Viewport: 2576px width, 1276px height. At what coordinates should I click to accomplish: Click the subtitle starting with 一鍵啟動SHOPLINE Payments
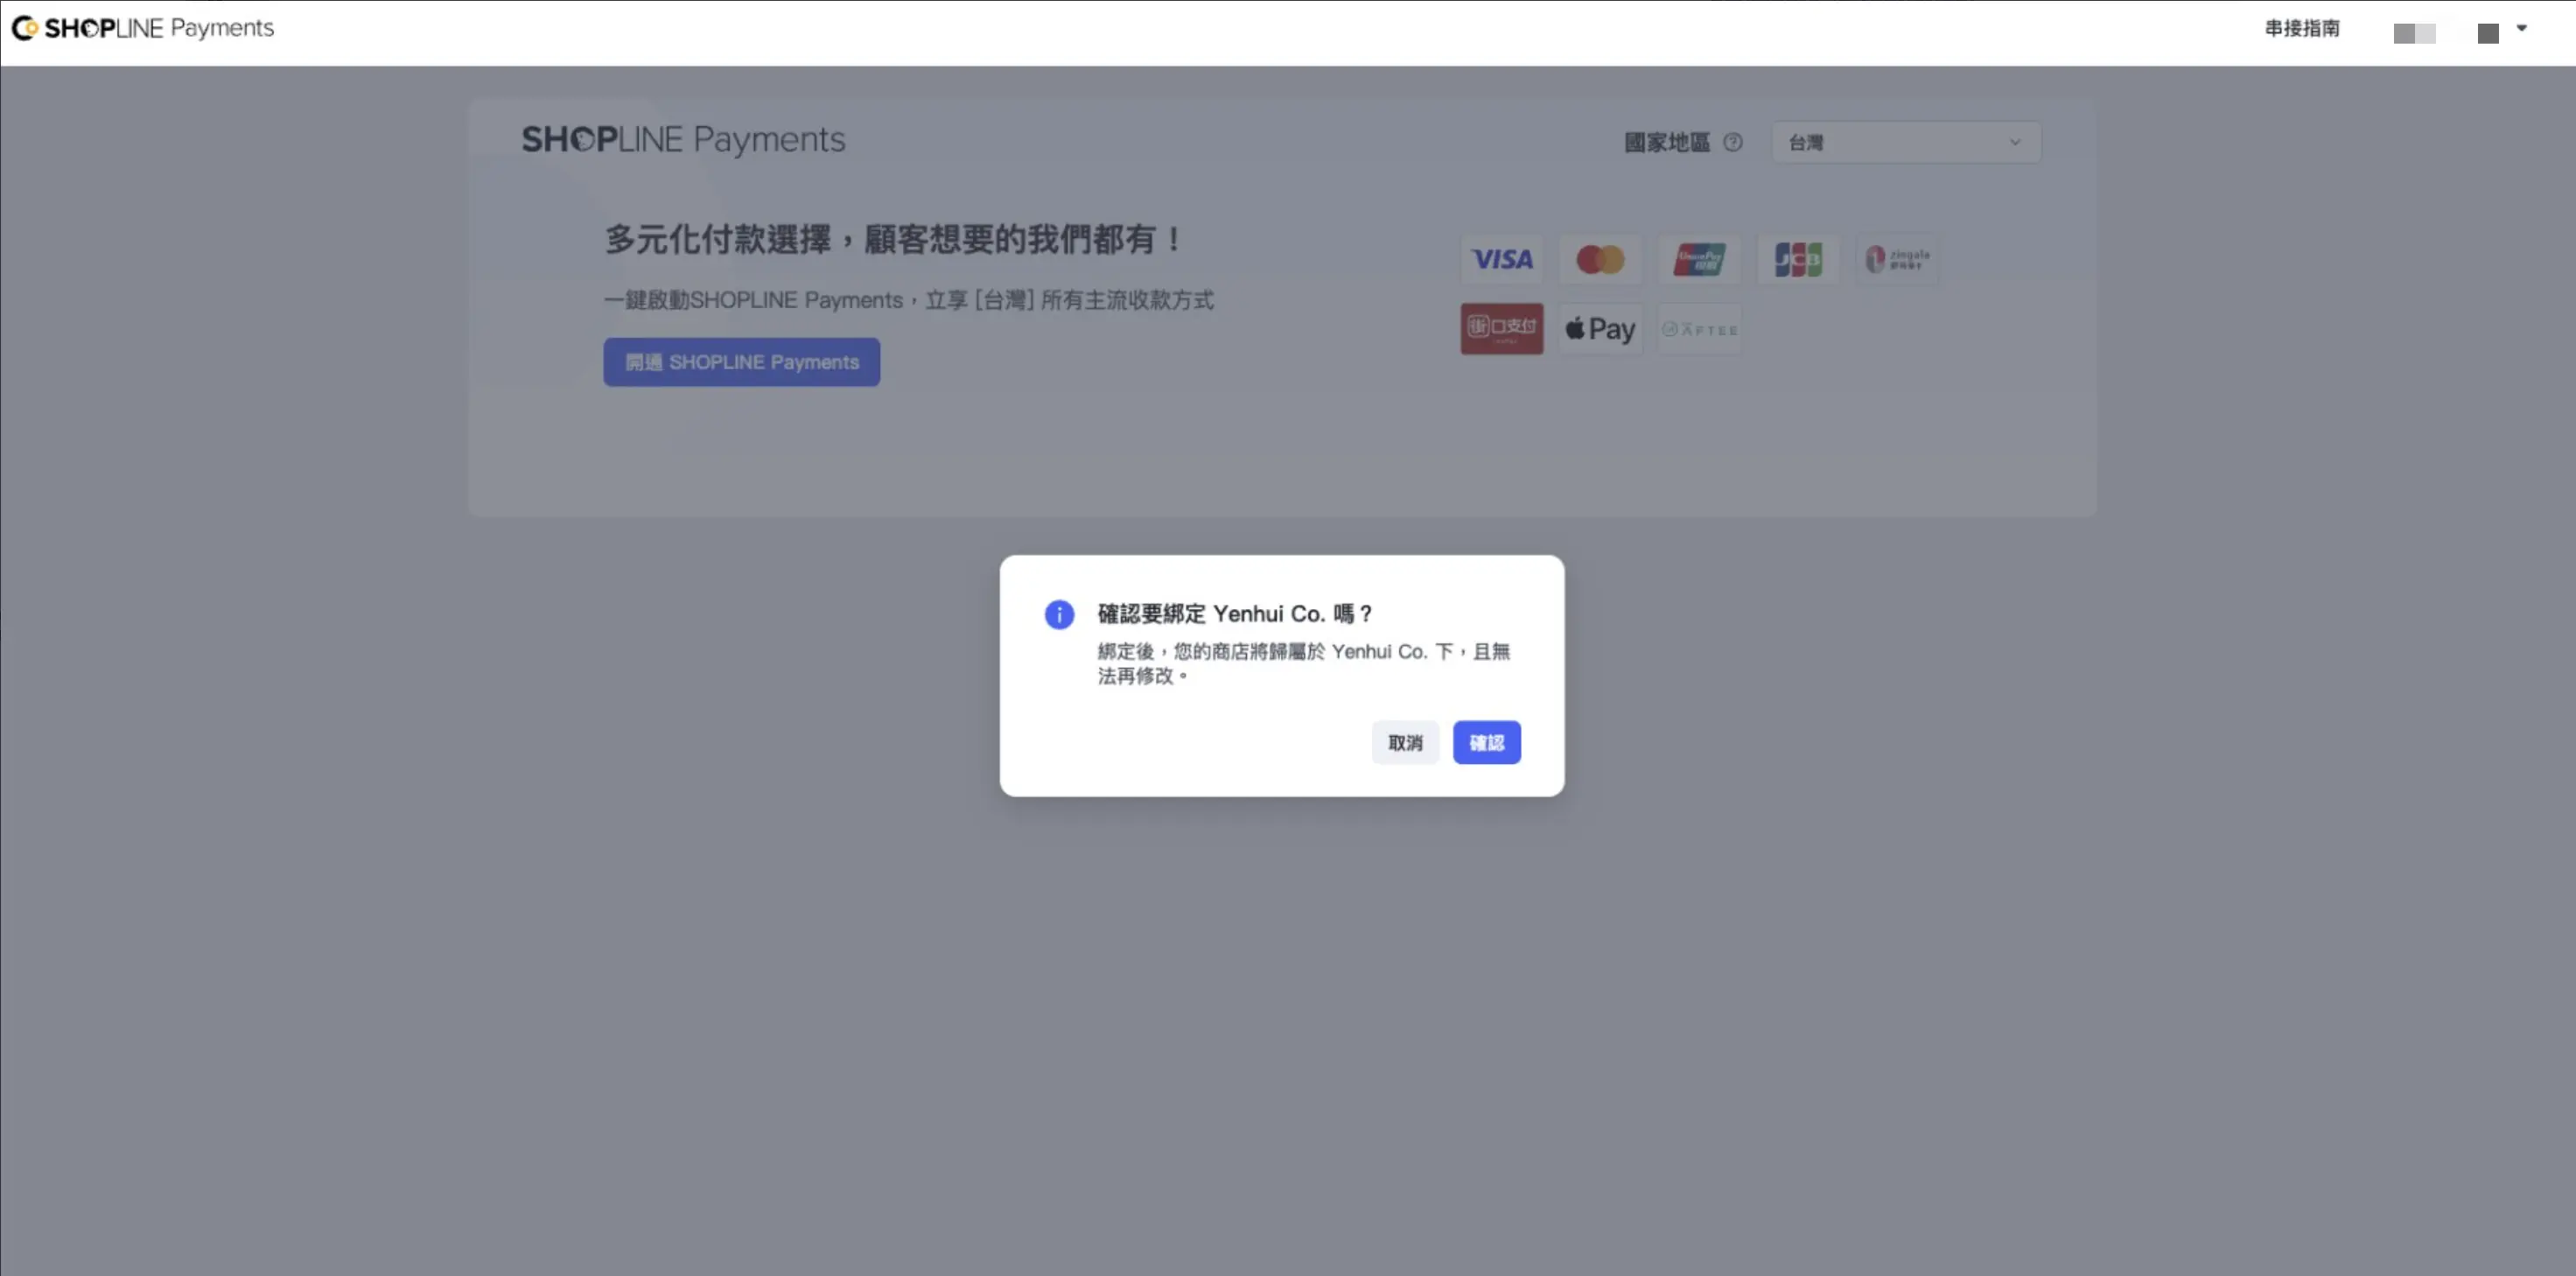[909, 300]
